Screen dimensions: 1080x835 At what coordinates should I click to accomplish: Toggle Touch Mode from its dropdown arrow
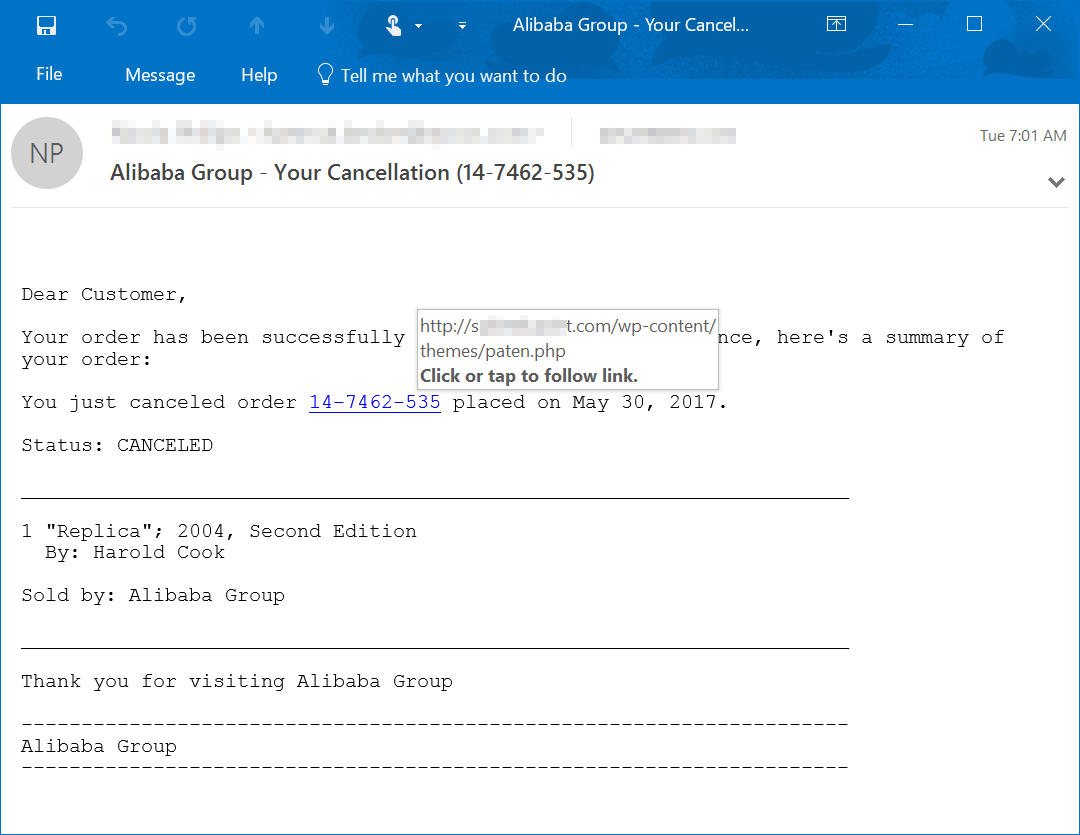418,26
